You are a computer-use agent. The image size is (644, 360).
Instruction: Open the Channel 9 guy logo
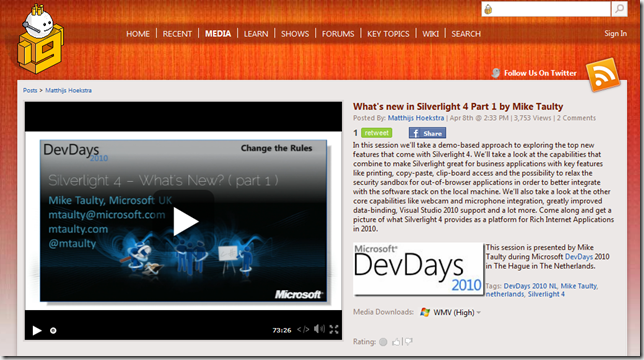[x=40, y=39]
